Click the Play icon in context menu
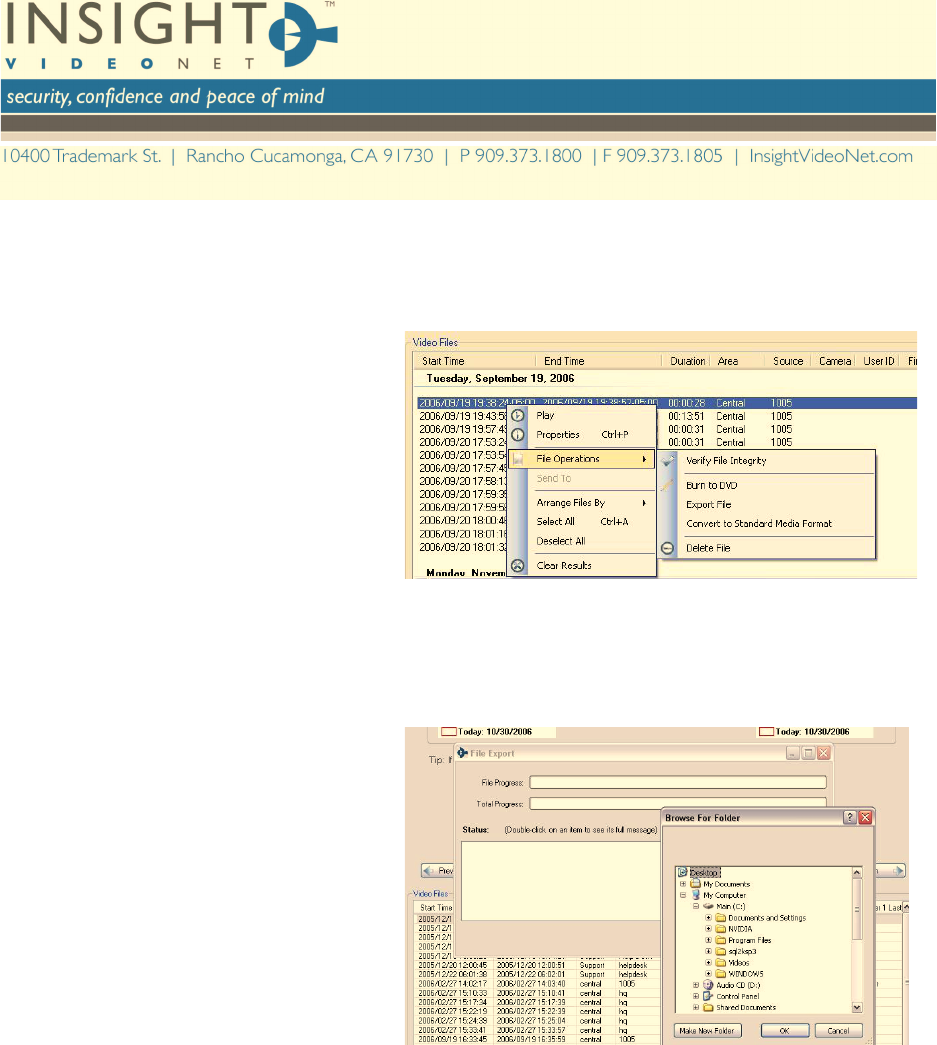Screen dimensions: 937x1045 pyautogui.click(x=518, y=415)
